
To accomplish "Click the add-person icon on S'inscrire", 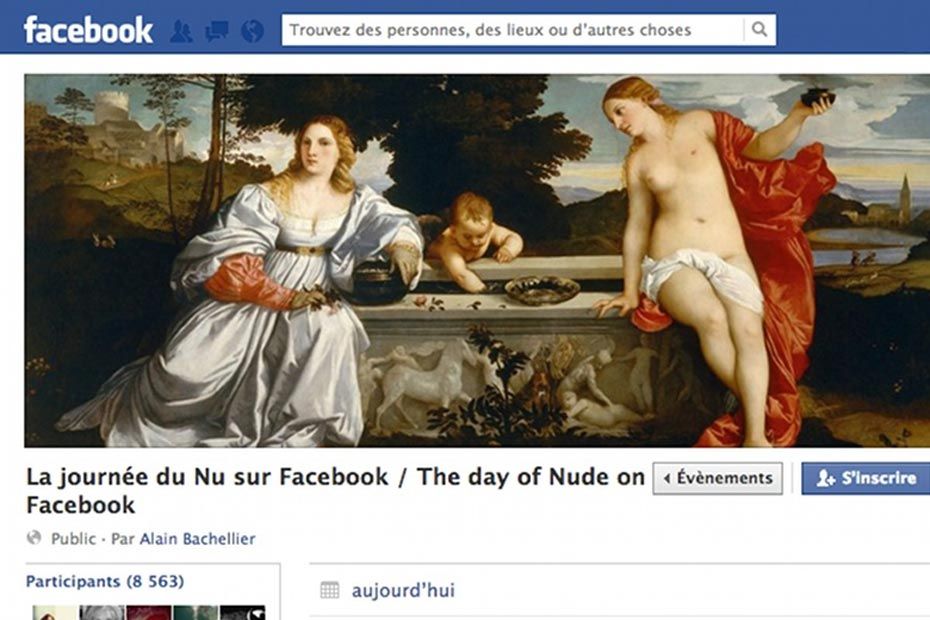I will tap(826, 478).
